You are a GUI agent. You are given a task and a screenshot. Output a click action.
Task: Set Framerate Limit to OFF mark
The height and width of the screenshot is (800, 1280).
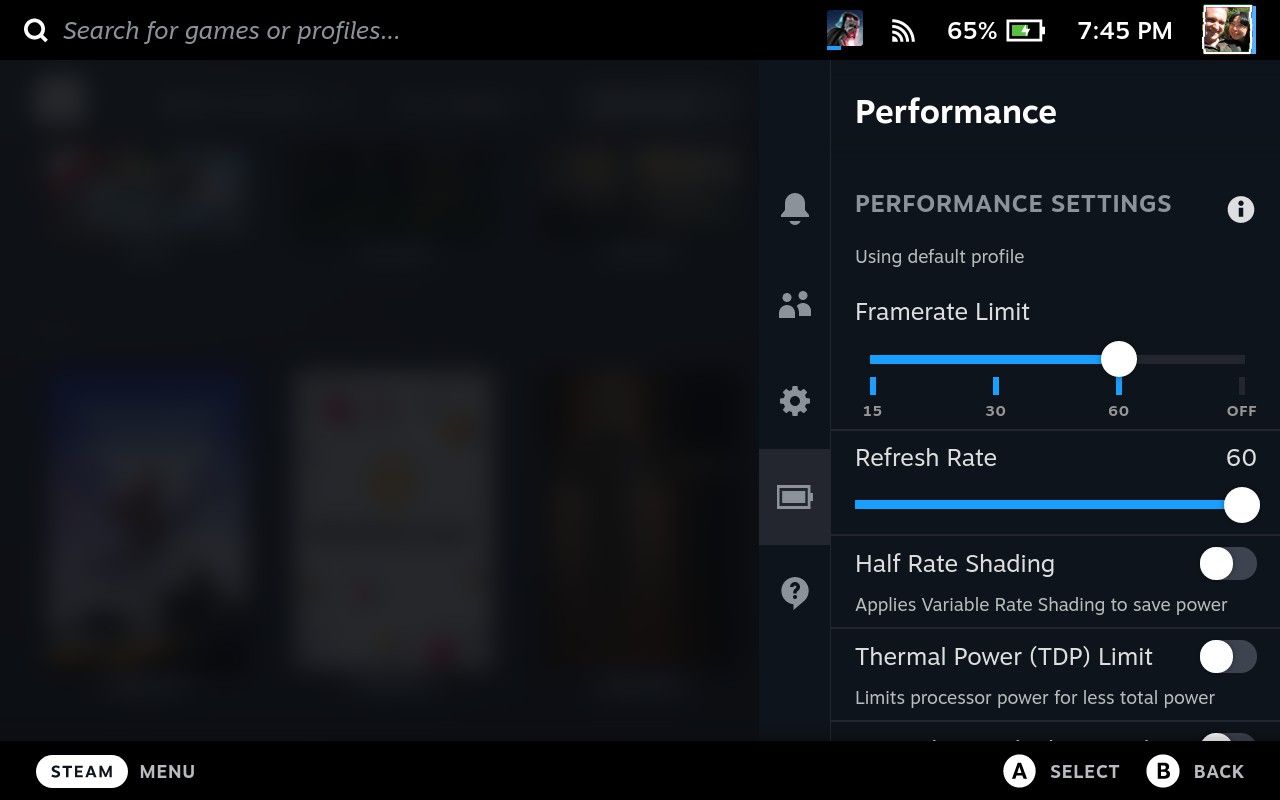click(x=1242, y=386)
